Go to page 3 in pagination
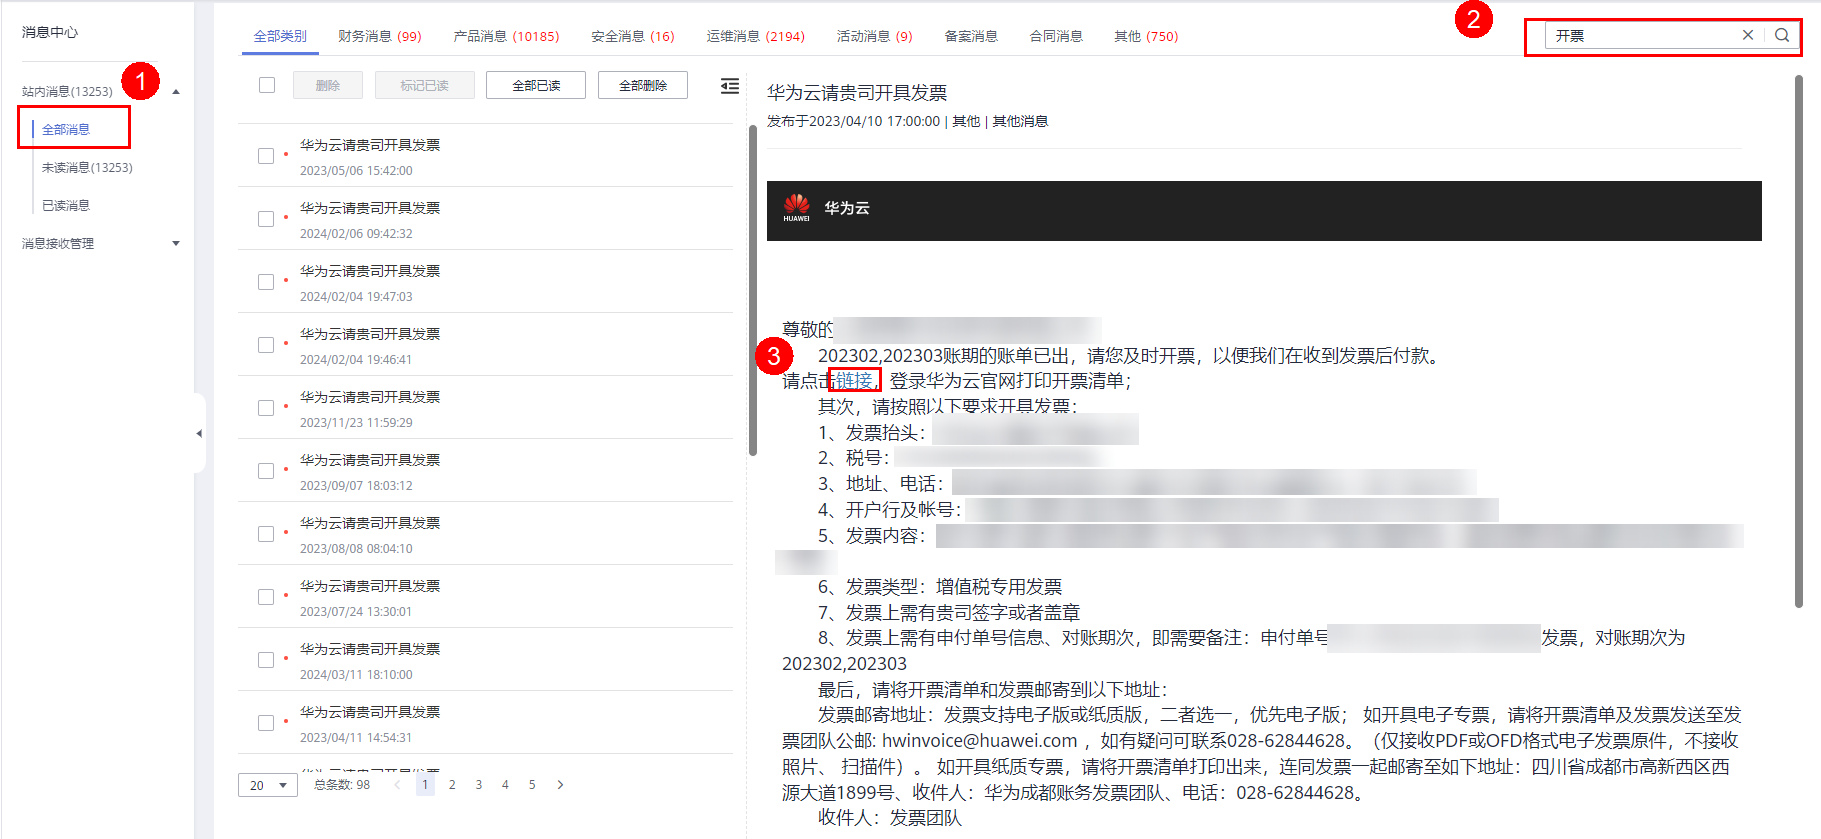The height and width of the screenshot is (839, 1821). coord(479,785)
